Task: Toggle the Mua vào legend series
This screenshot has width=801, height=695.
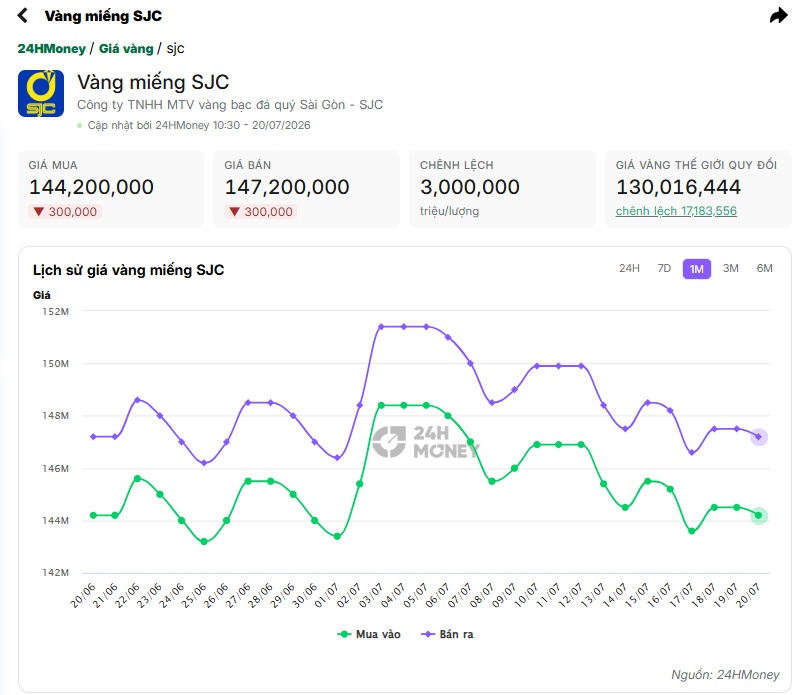Action: [369, 634]
